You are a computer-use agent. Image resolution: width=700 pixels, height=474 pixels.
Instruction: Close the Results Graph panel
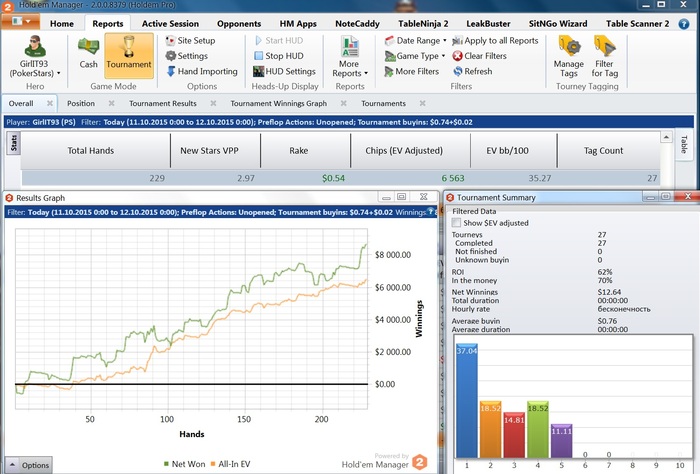[x=424, y=197]
